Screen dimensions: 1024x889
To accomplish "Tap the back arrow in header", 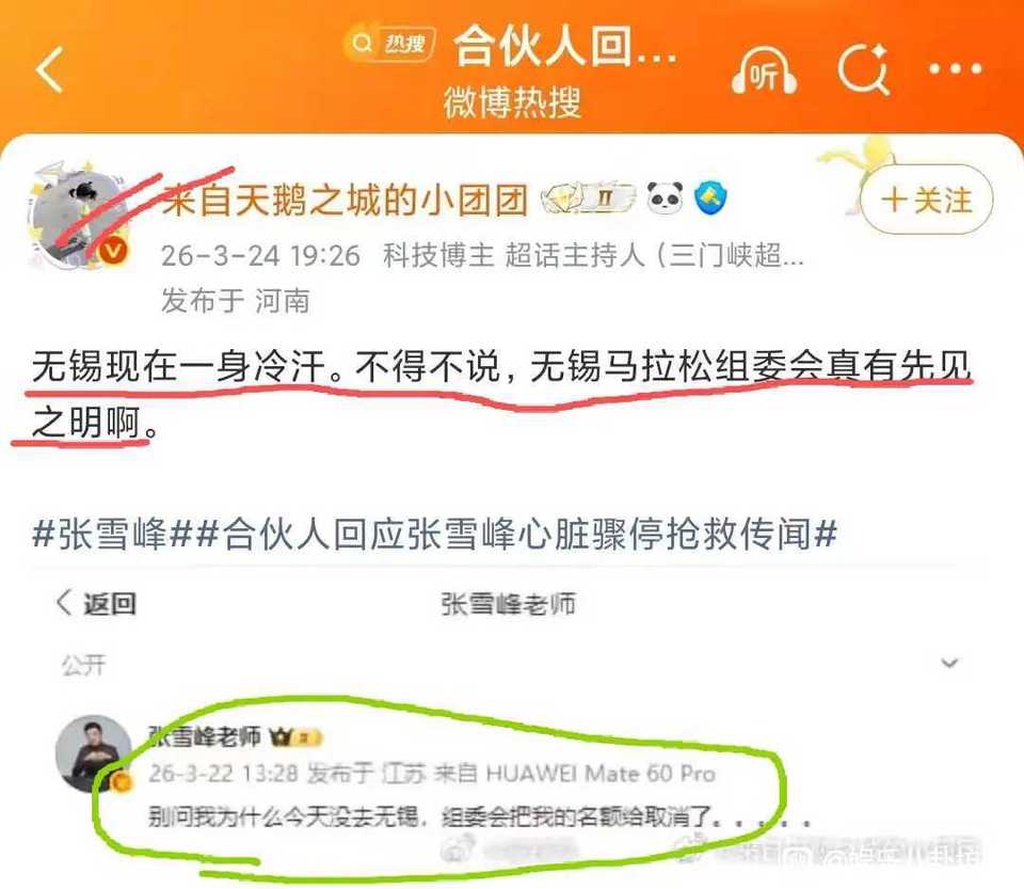I will point(50,69).
